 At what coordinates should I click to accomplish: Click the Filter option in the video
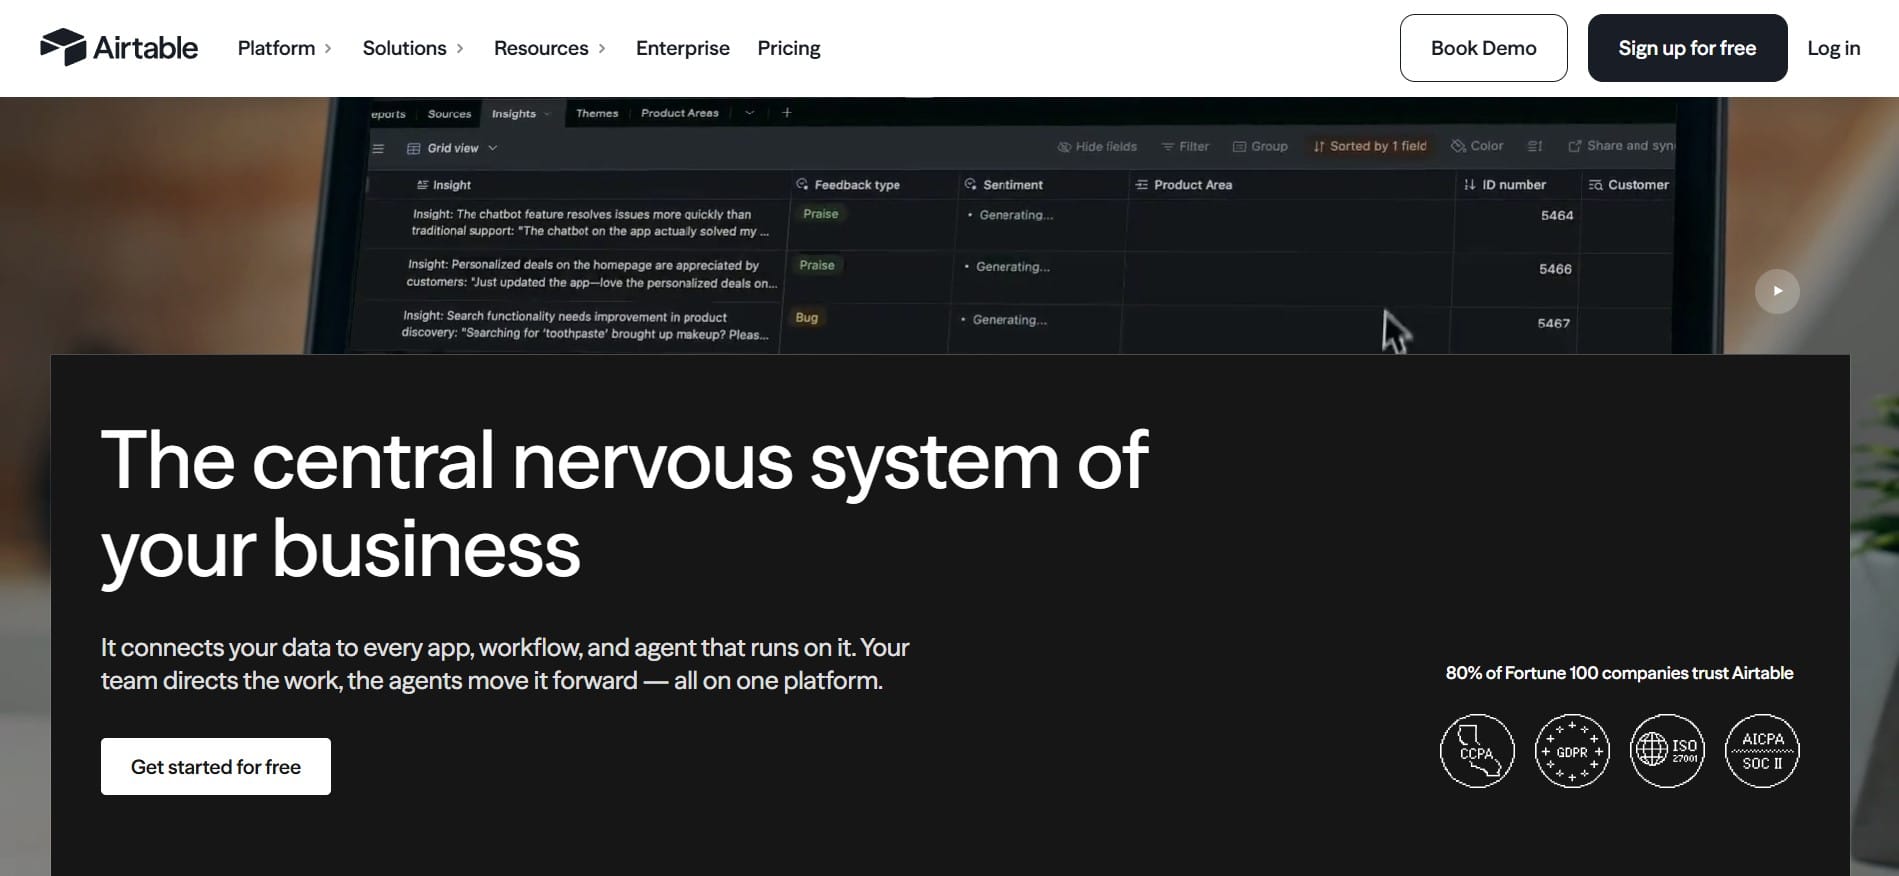(1185, 147)
